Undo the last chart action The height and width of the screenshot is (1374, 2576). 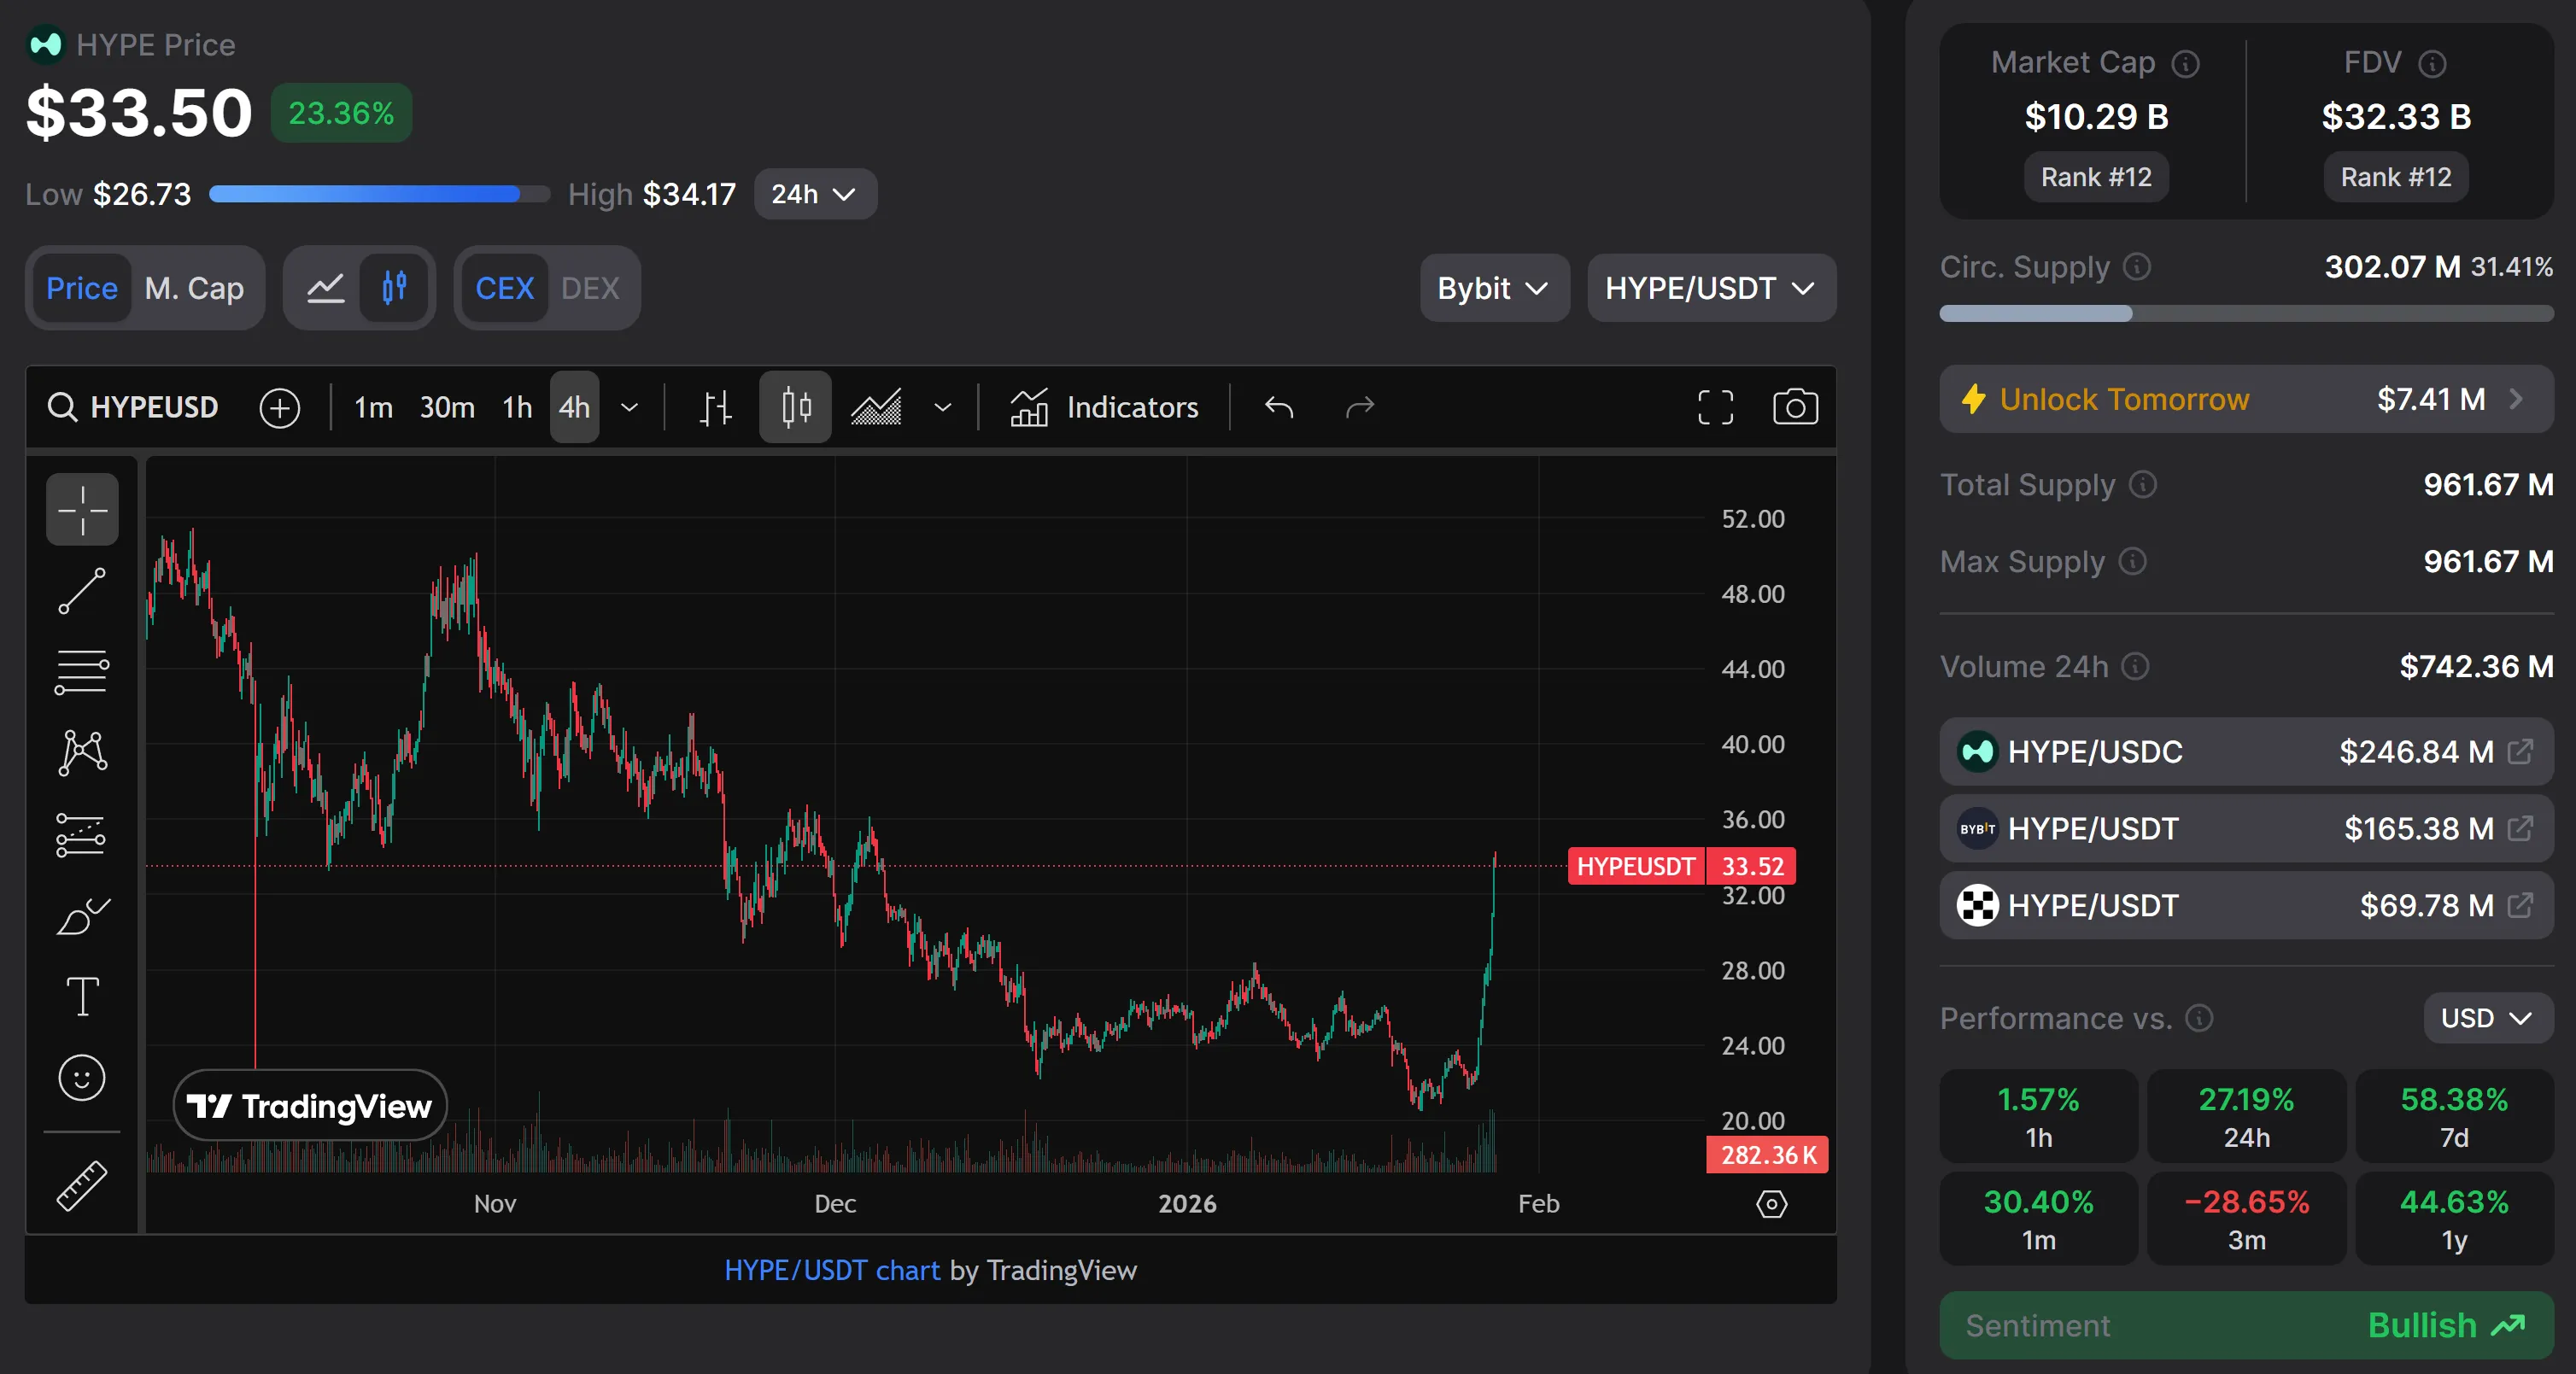tap(1280, 407)
